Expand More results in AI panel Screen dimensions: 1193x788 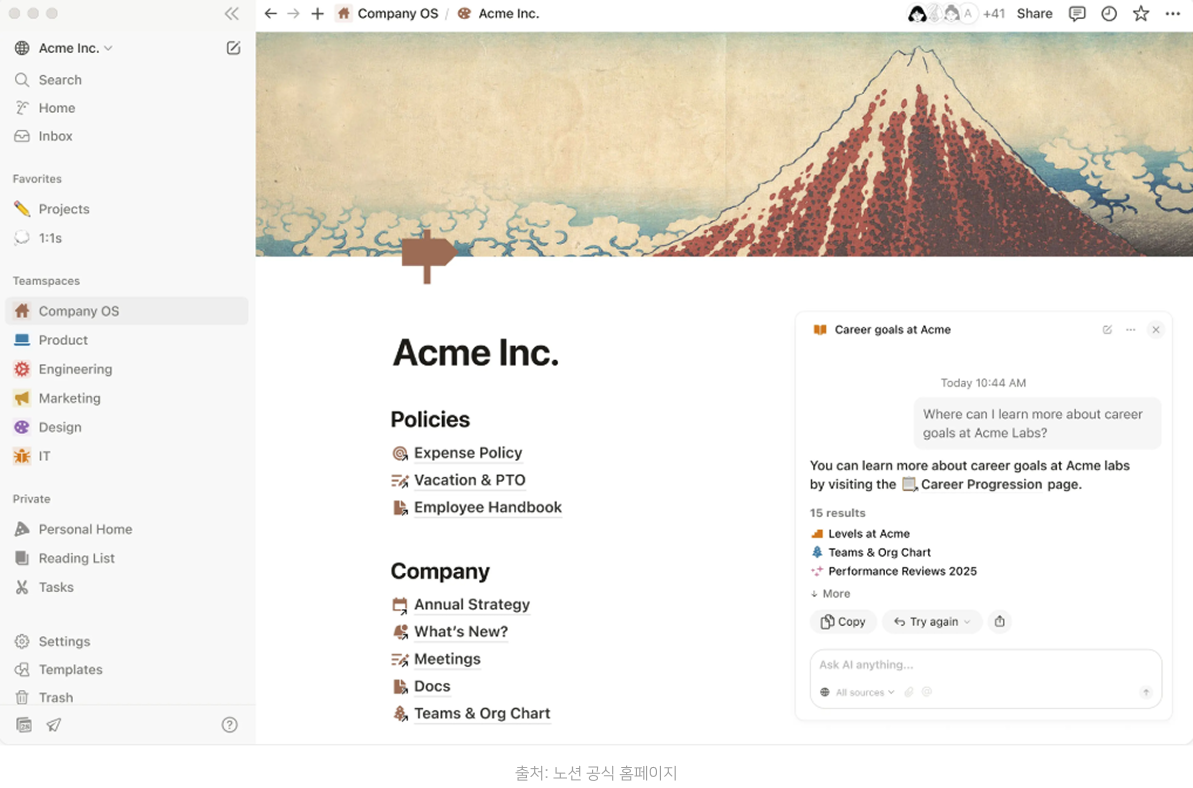point(830,593)
